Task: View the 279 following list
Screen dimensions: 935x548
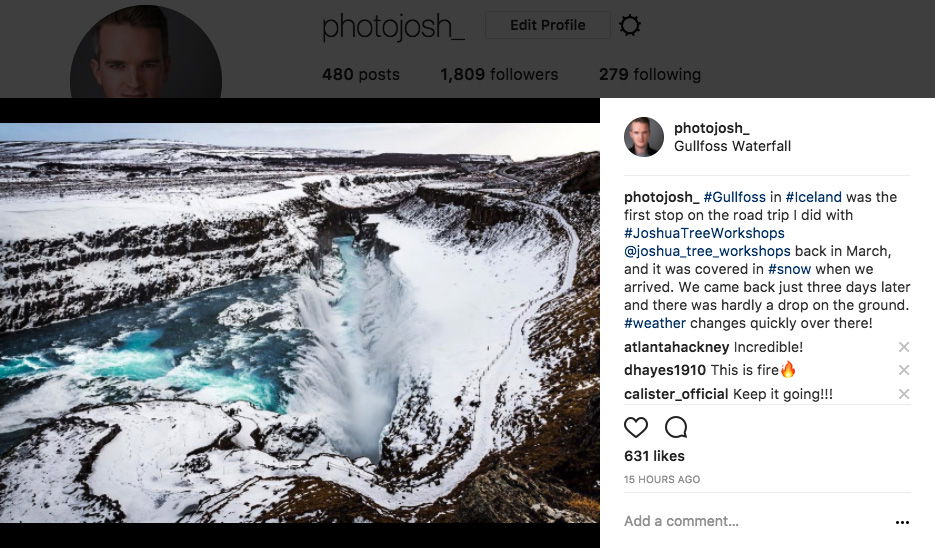Action: click(x=649, y=74)
